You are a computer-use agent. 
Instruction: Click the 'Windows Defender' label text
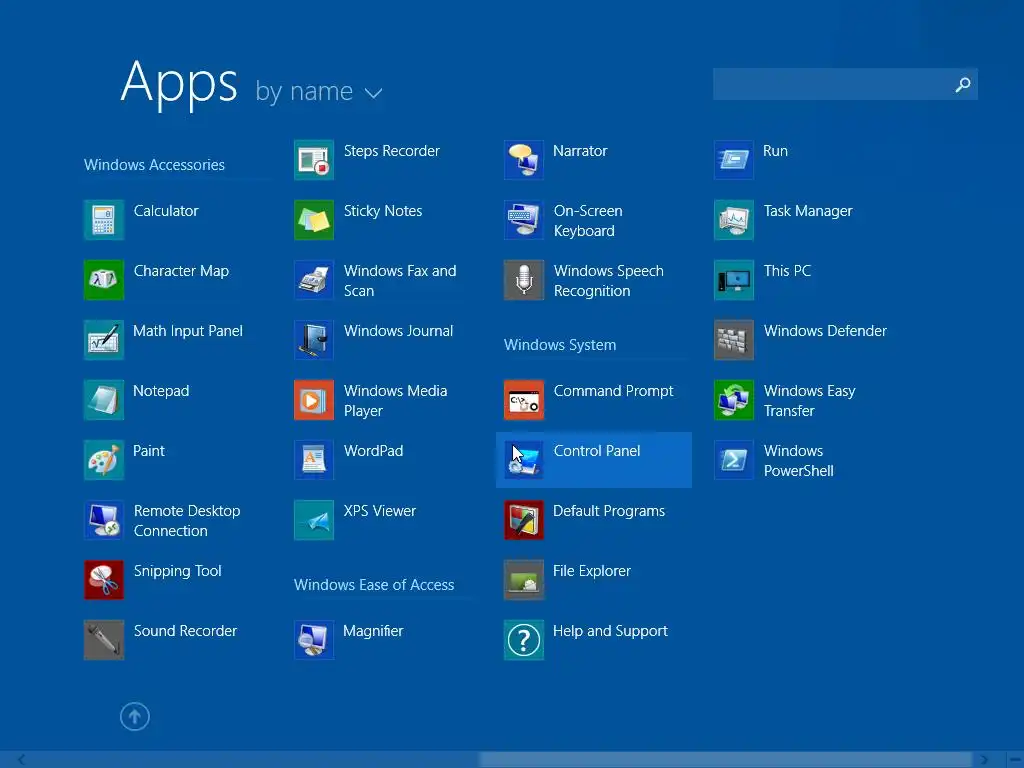(x=825, y=331)
